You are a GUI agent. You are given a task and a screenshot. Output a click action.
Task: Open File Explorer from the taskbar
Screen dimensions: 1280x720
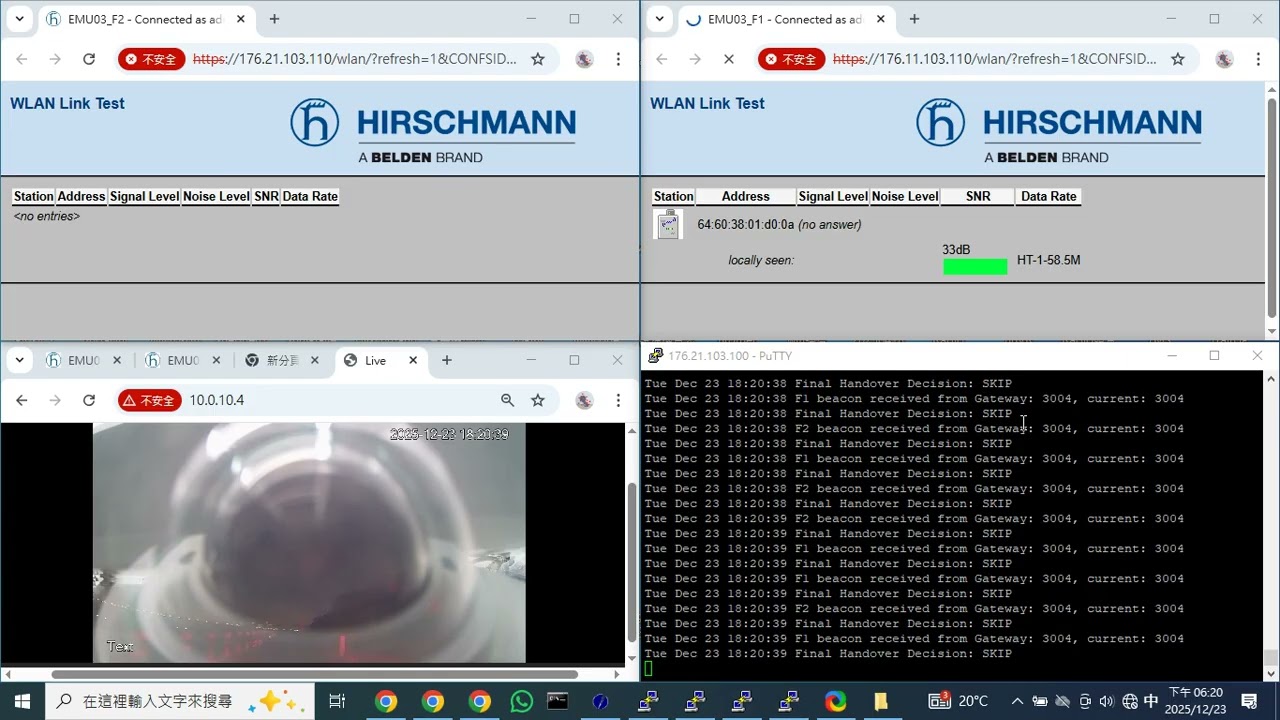point(881,701)
